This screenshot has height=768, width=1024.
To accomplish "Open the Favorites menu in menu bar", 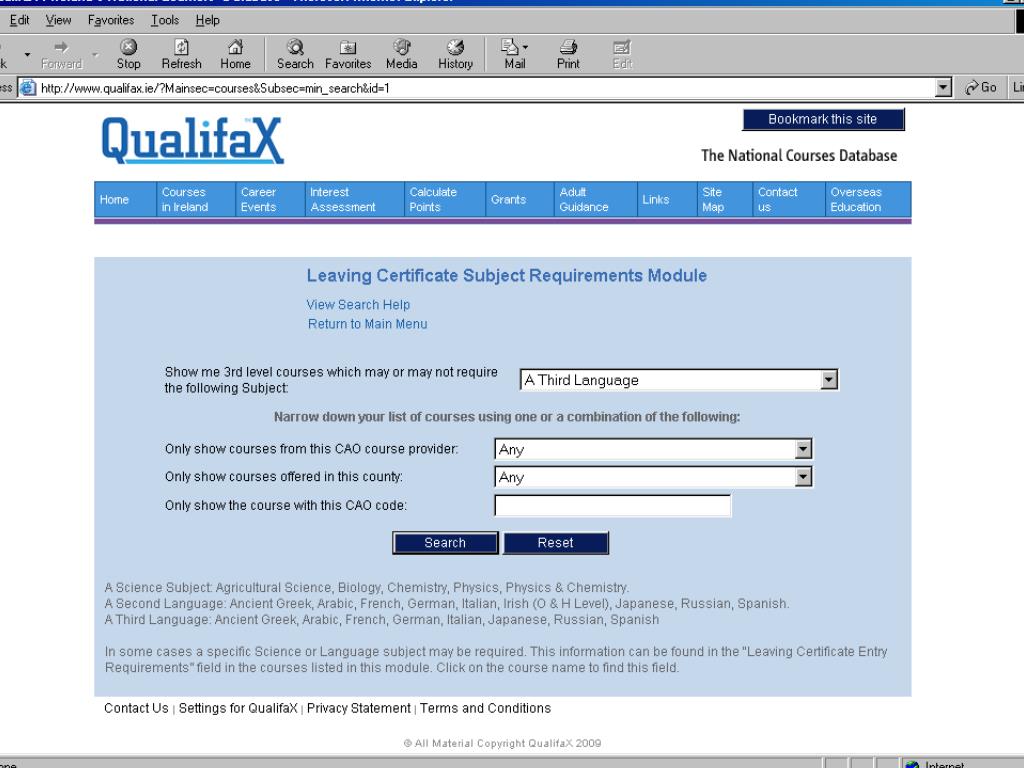I will [x=111, y=20].
